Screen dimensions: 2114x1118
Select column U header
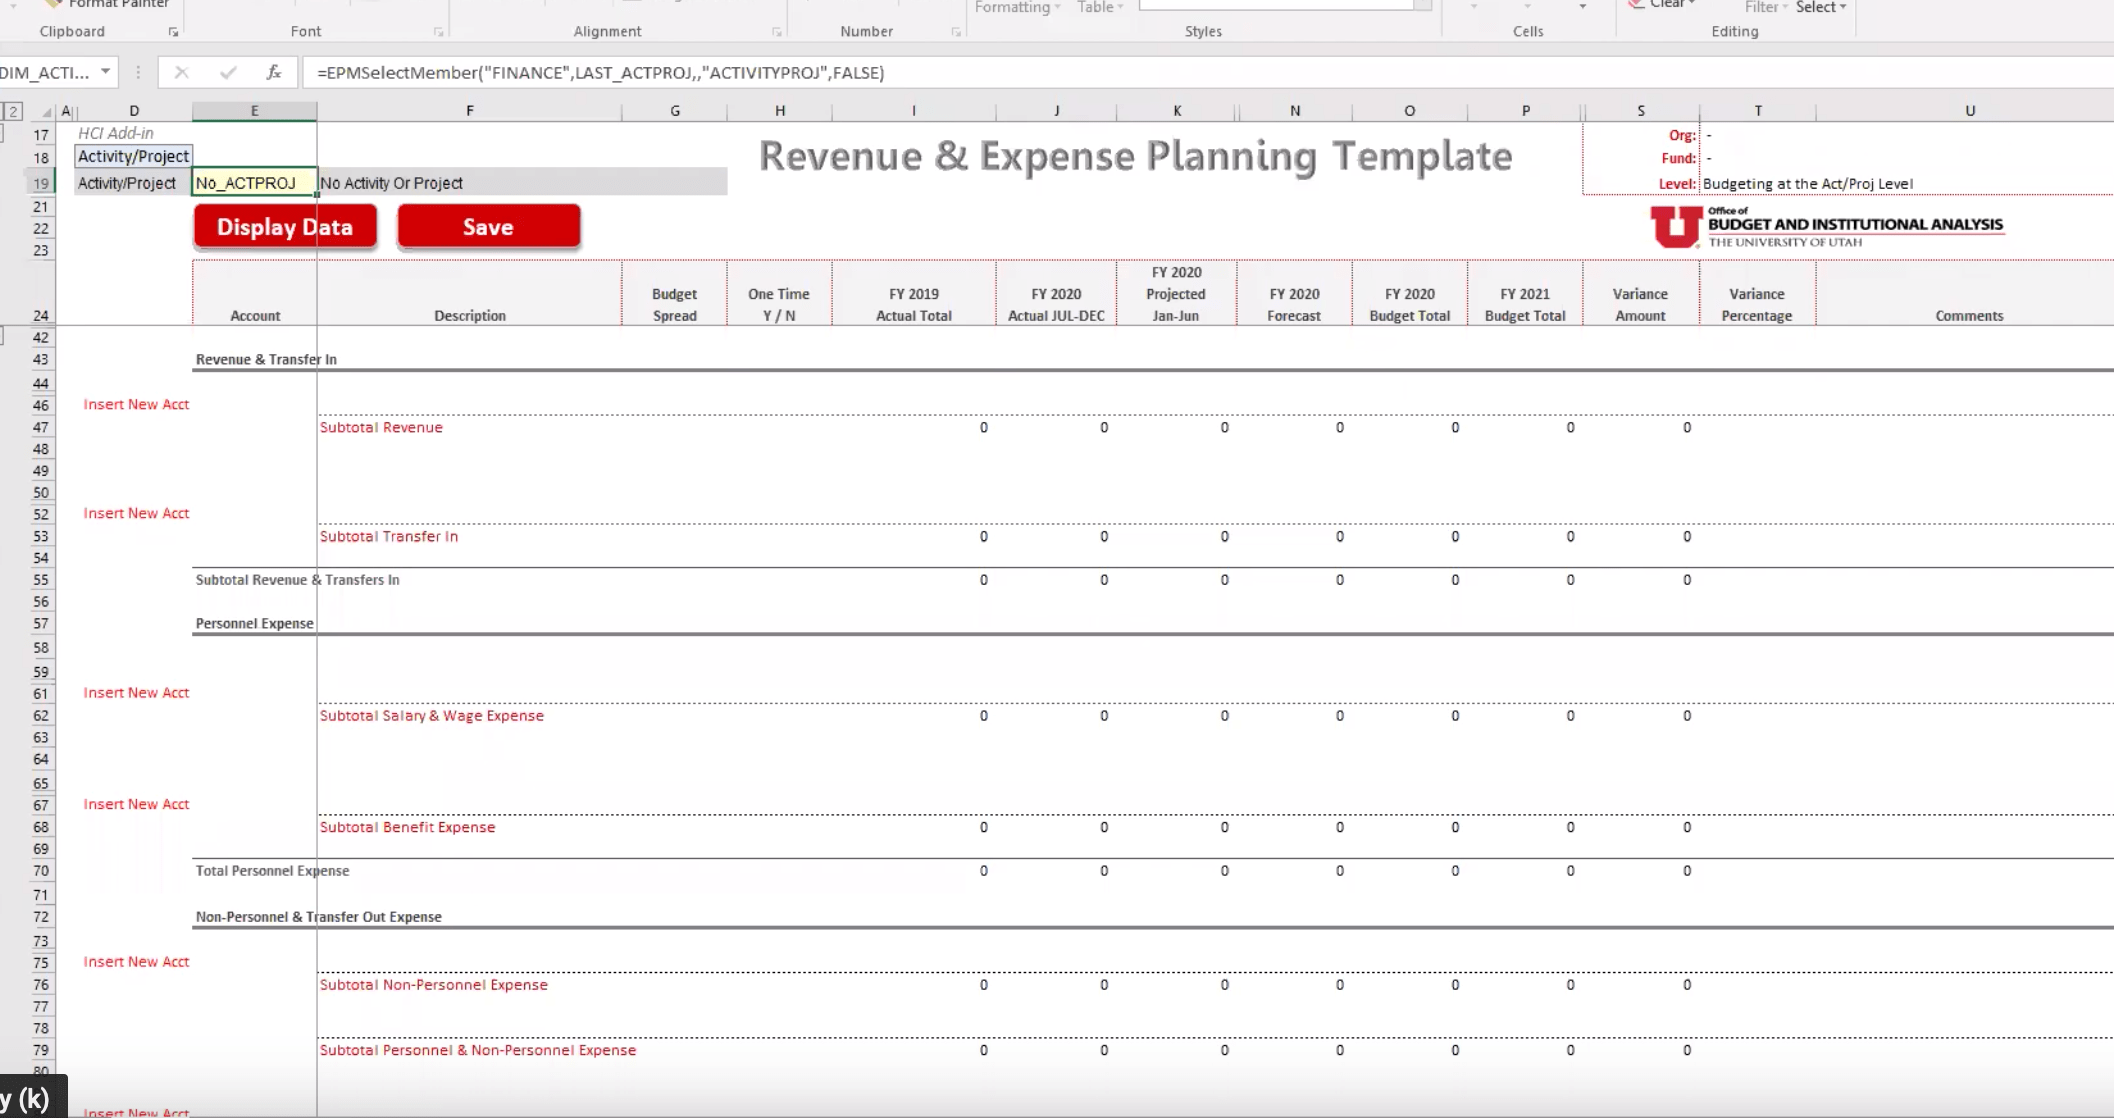(x=1969, y=111)
